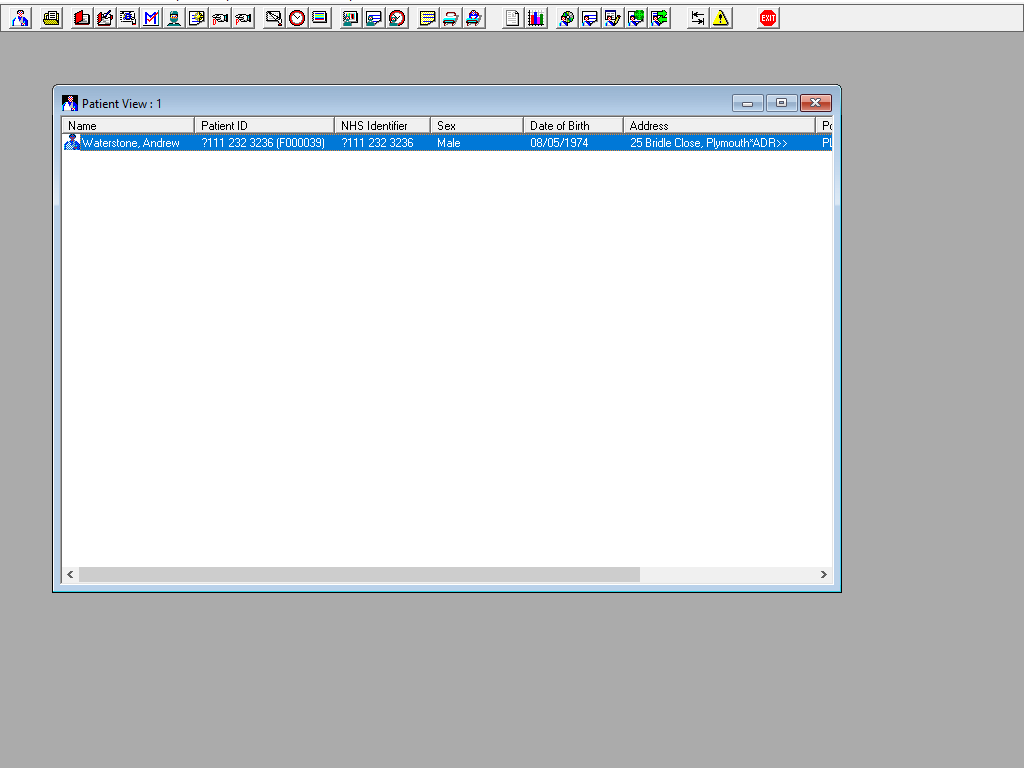Select patient Waterstone, Andrew

click(131, 143)
